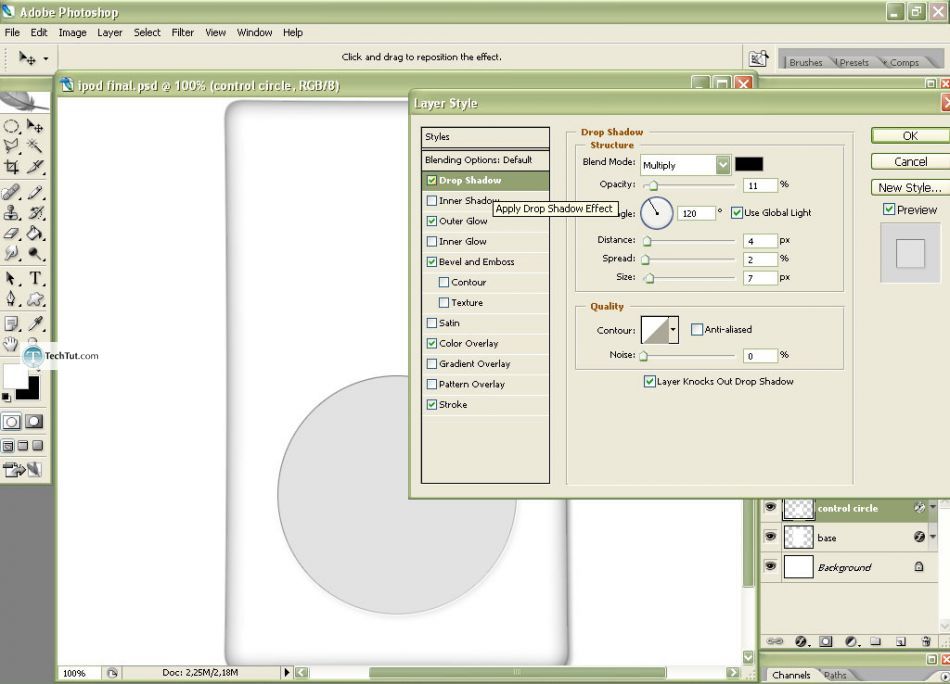Screen dimensions: 950x684
Task: Hide the base layer
Action: coord(770,537)
